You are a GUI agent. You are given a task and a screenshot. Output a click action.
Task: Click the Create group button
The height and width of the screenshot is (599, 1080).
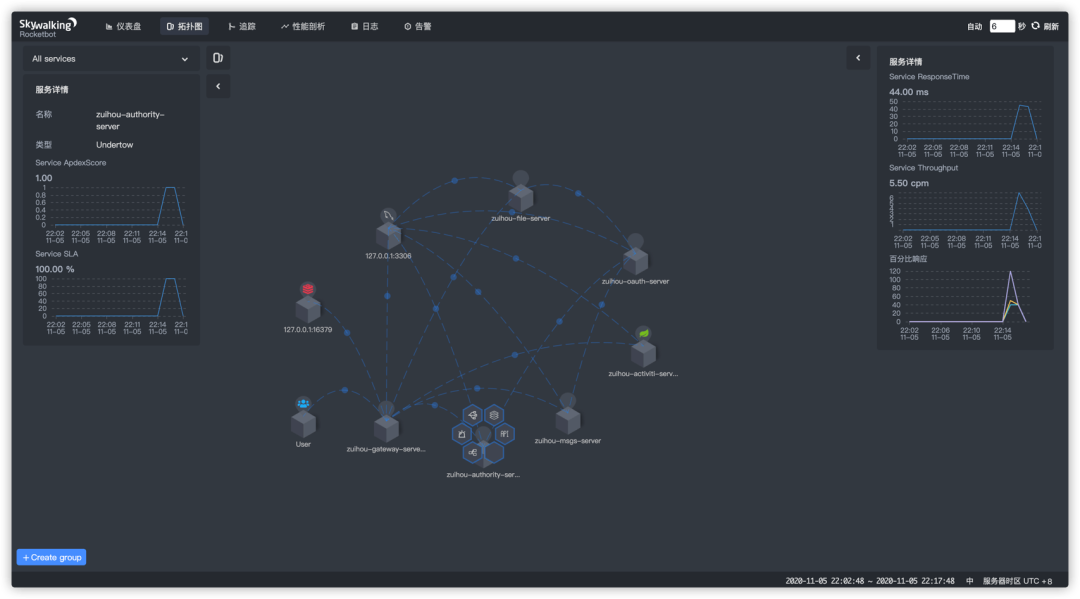coord(52,557)
